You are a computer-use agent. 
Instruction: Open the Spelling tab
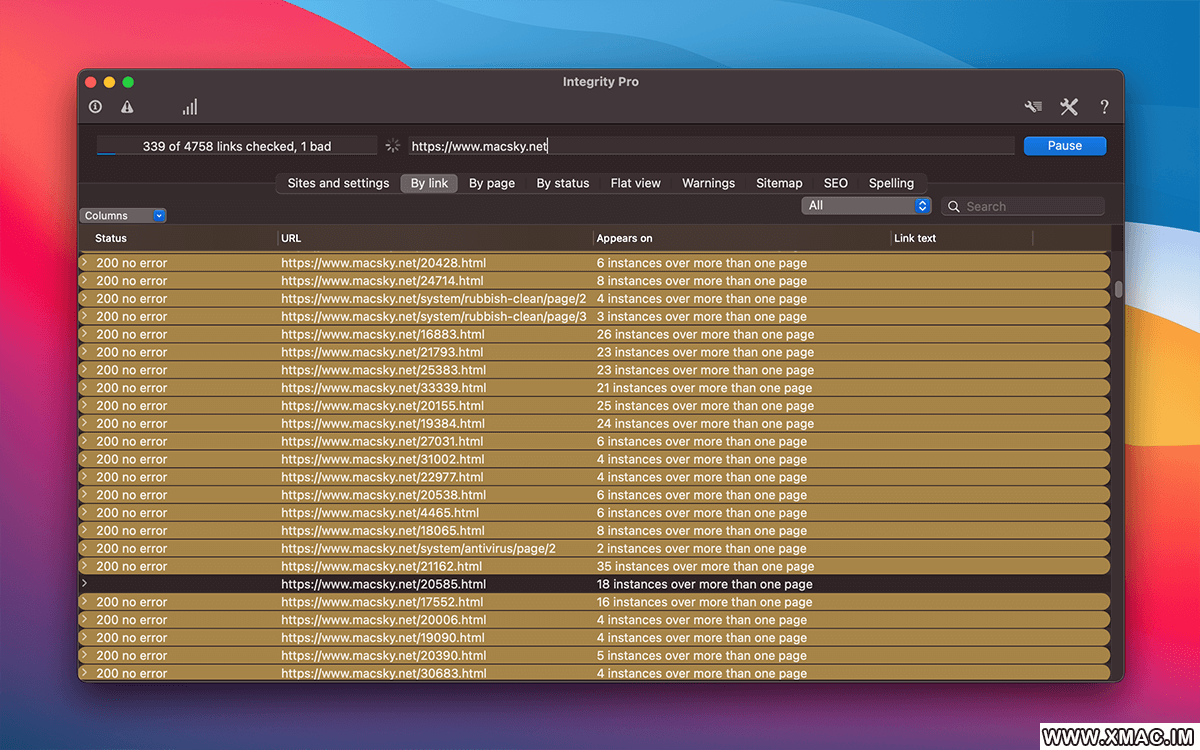click(891, 183)
